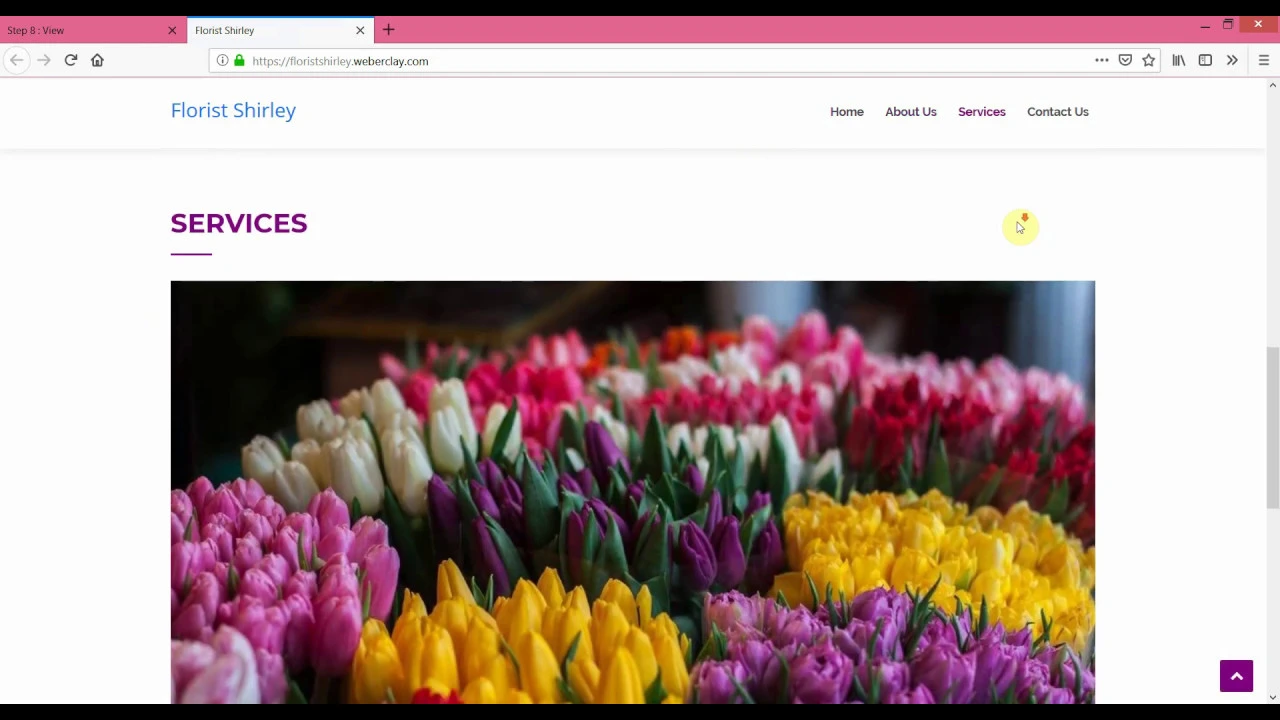The width and height of the screenshot is (1280, 720).
Task: Click the Florist Shirley site logo
Action: [233, 110]
